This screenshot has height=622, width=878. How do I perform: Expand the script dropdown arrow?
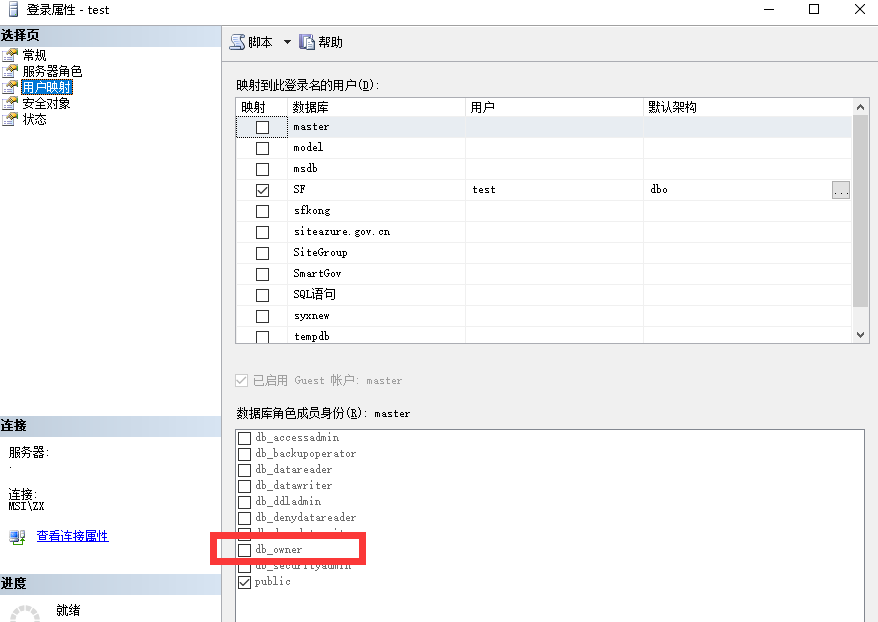[287, 42]
